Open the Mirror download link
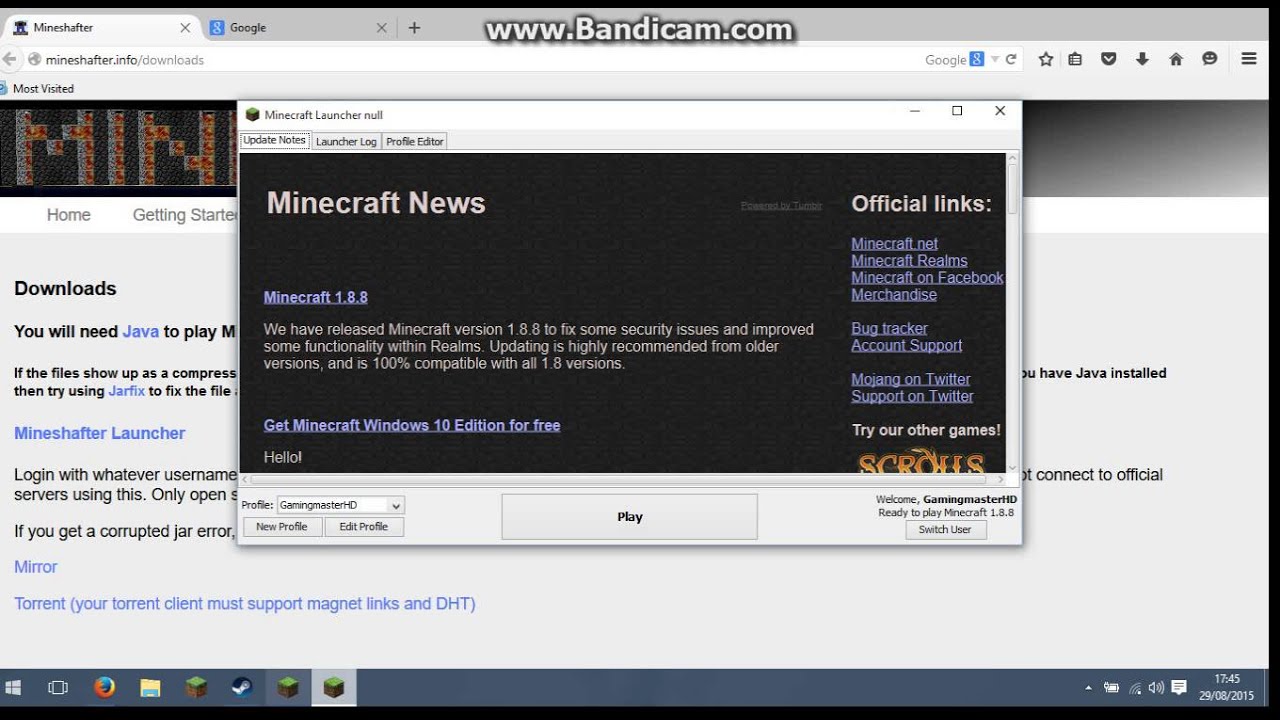This screenshot has width=1280, height=720. click(x=35, y=567)
